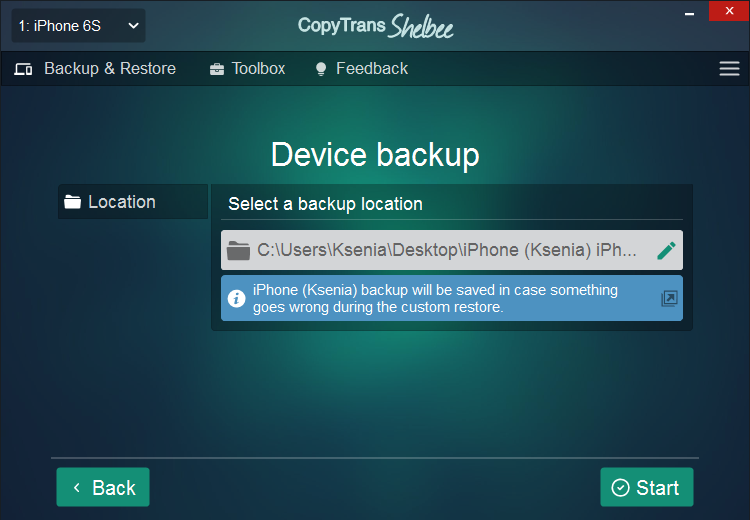The image size is (750, 520).
Task: Open the hamburger menu icon
Action: (729, 68)
